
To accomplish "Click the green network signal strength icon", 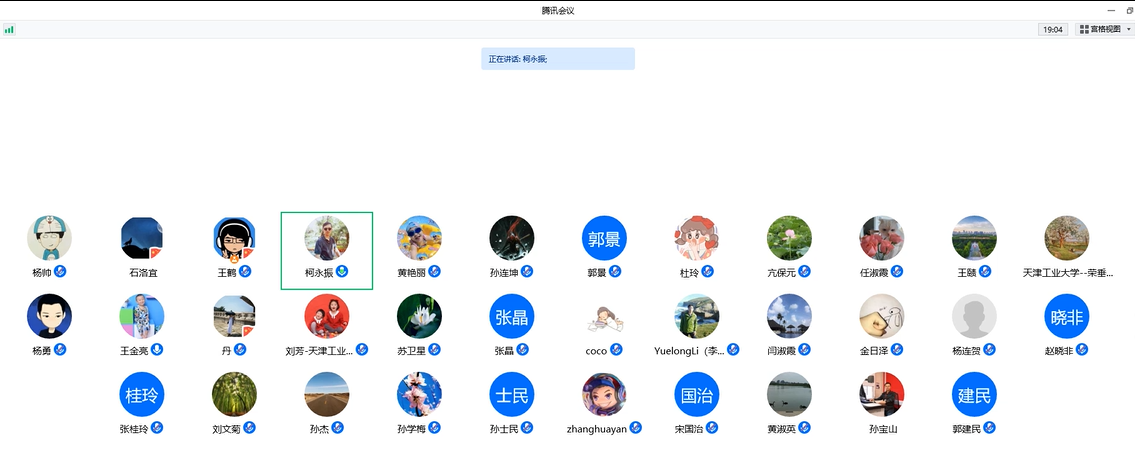I will [9, 30].
